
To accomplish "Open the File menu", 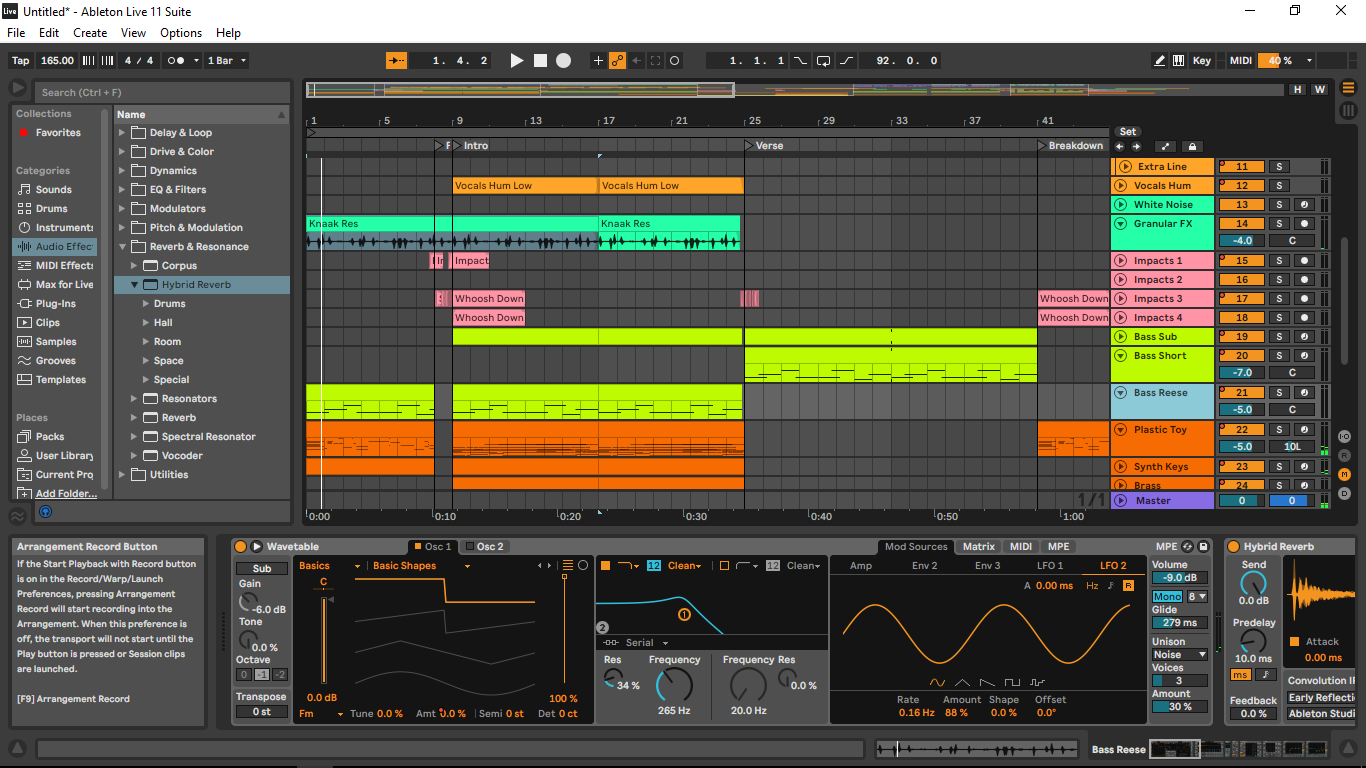I will tap(16, 33).
